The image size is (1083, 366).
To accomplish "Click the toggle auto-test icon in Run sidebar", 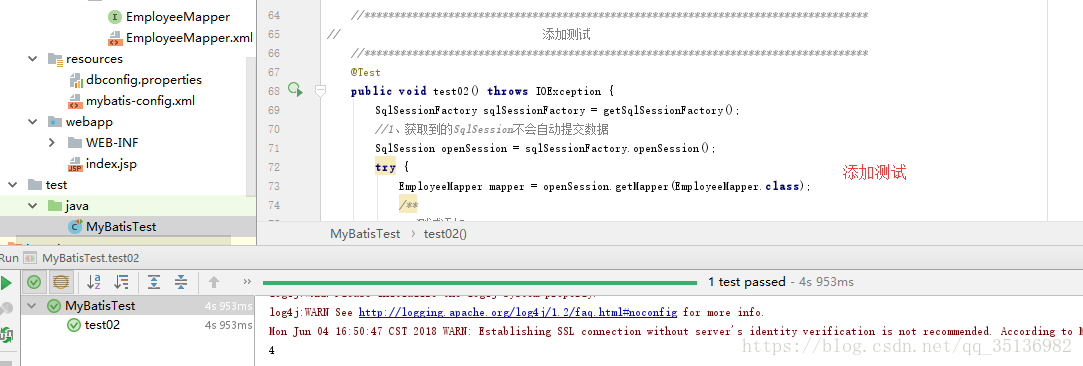I will point(6,335).
